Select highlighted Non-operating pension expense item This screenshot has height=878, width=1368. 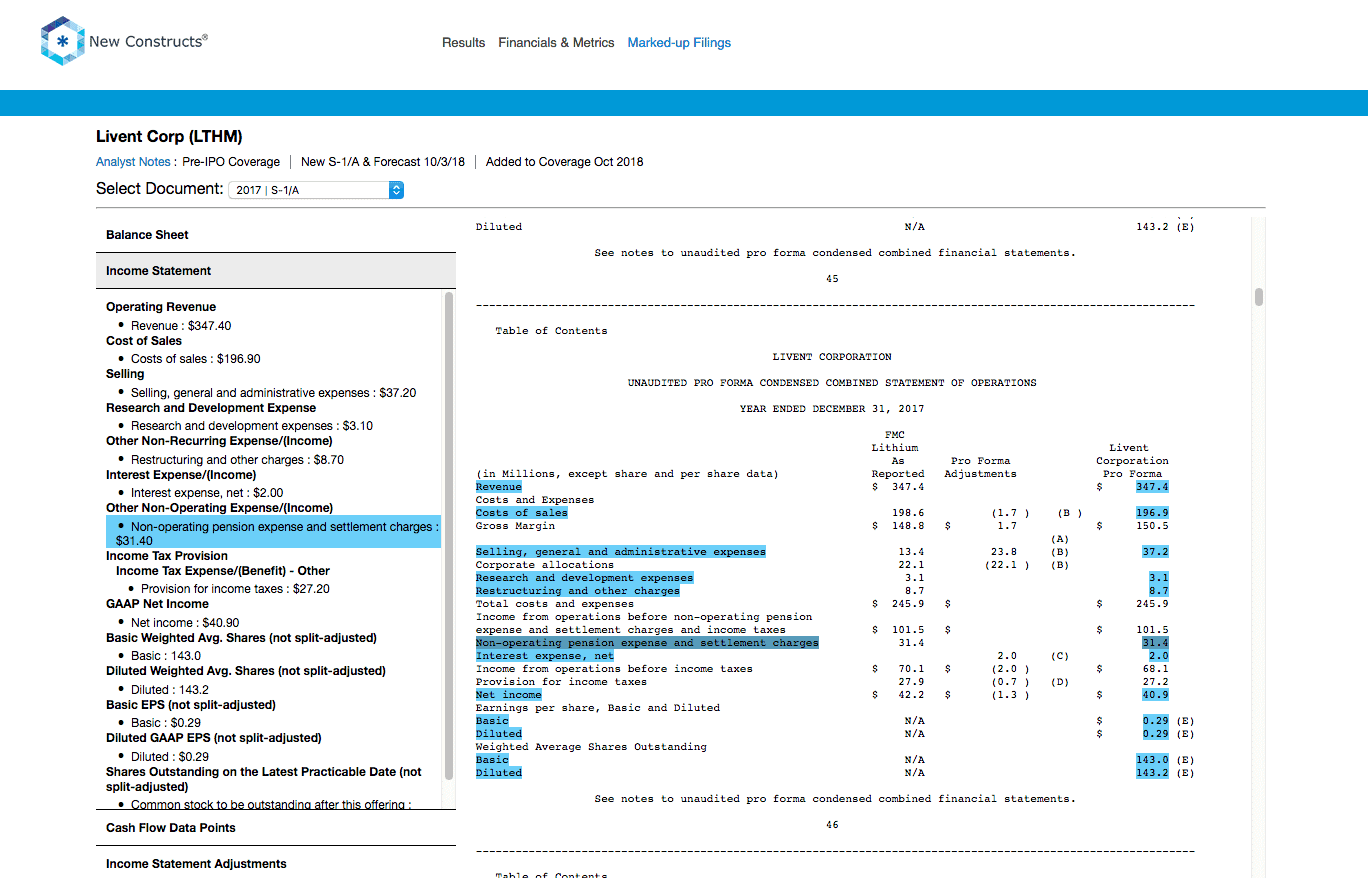(273, 533)
